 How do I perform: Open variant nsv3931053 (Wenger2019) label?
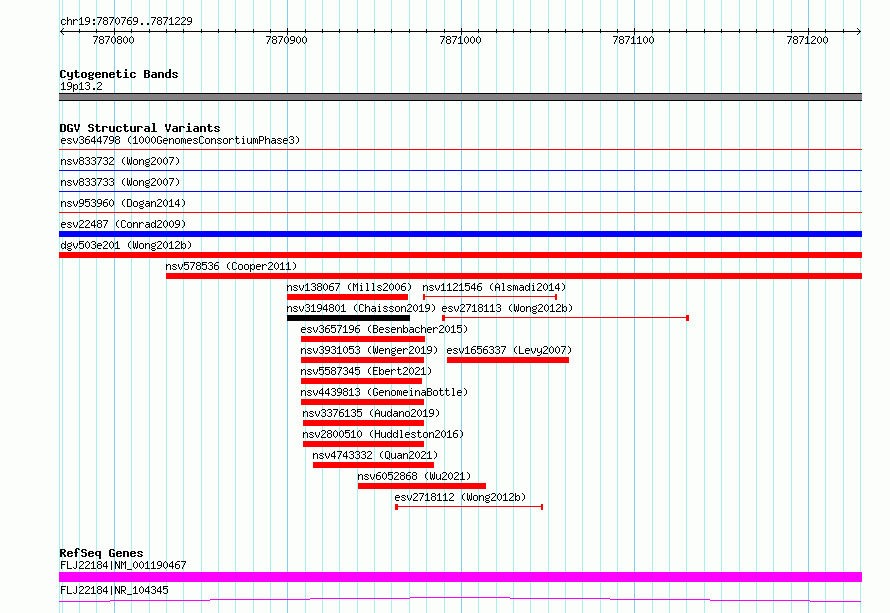point(370,350)
